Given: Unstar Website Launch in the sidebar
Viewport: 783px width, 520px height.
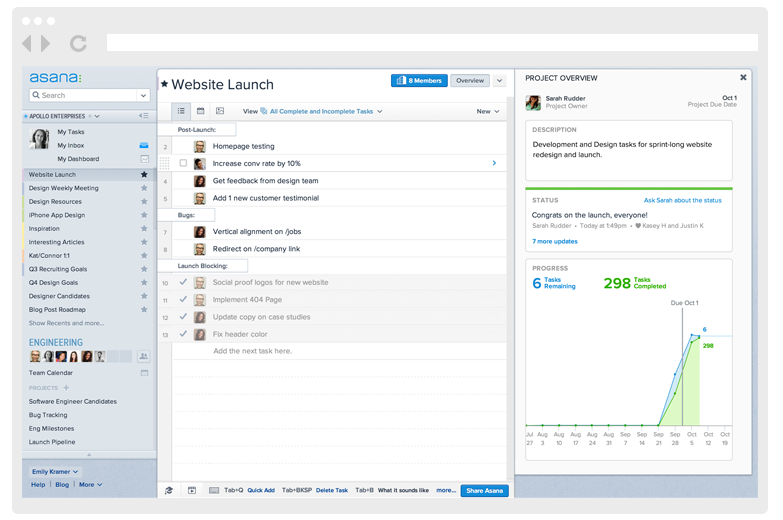Looking at the screenshot, I should click(144, 174).
